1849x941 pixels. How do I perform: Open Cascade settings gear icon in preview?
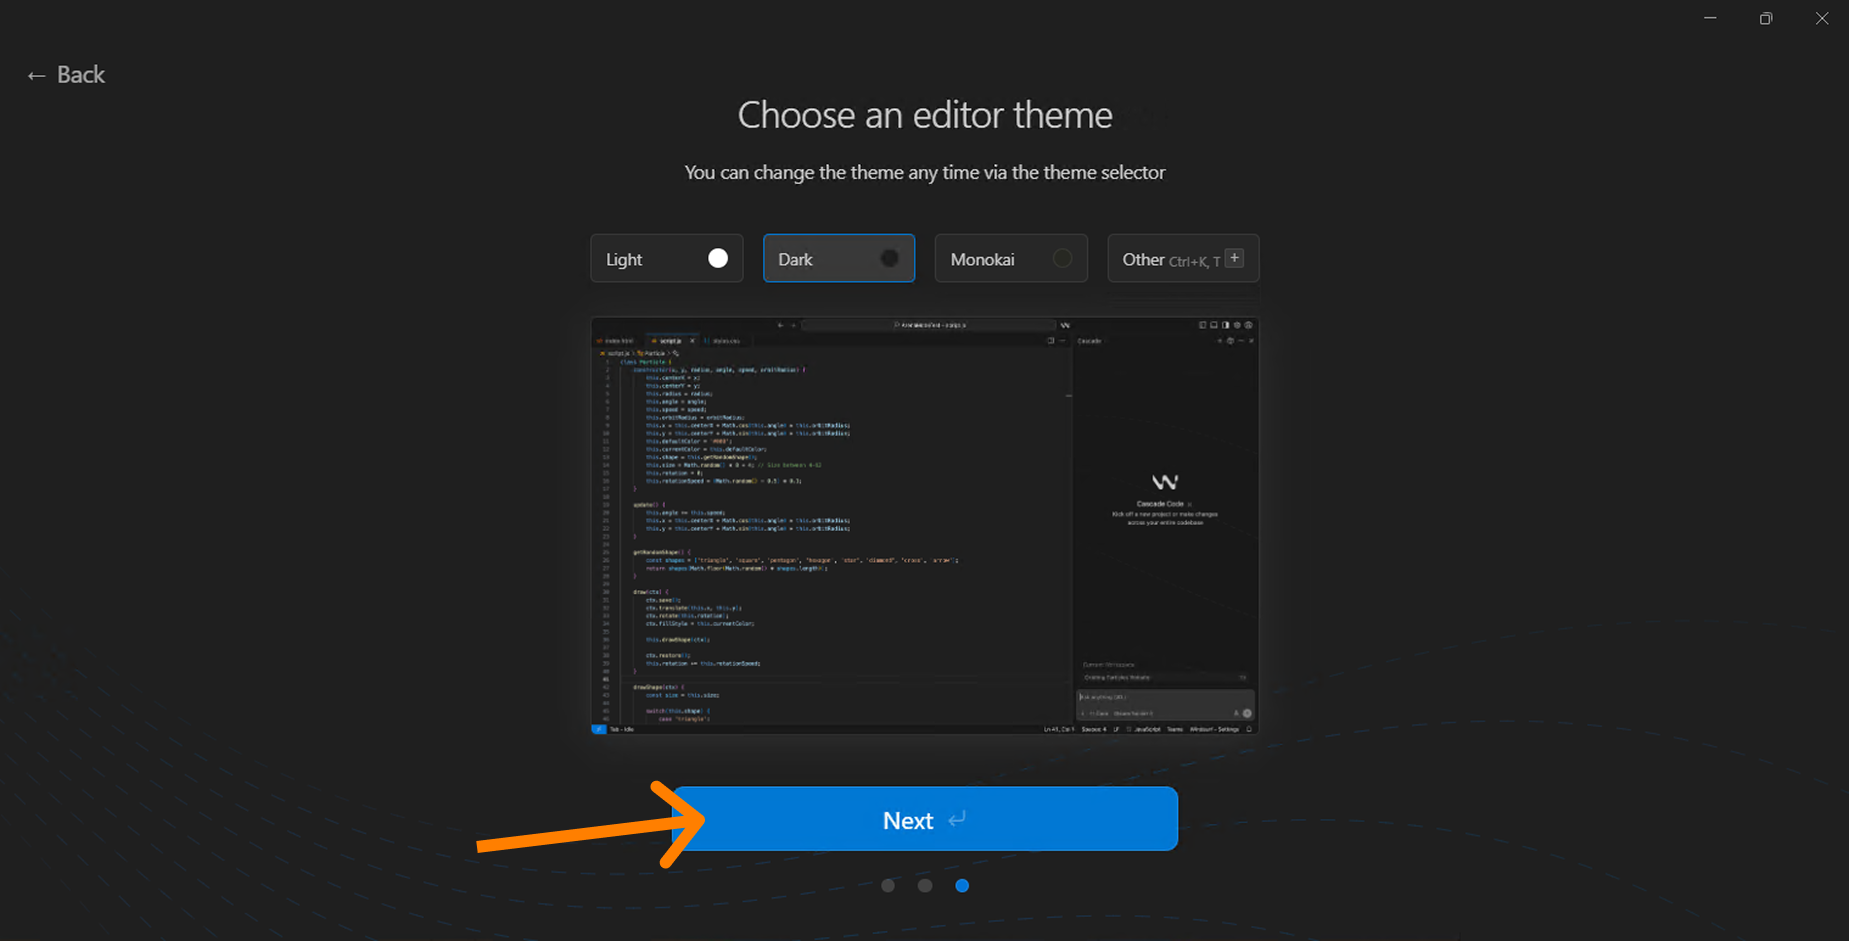[1230, 340]
